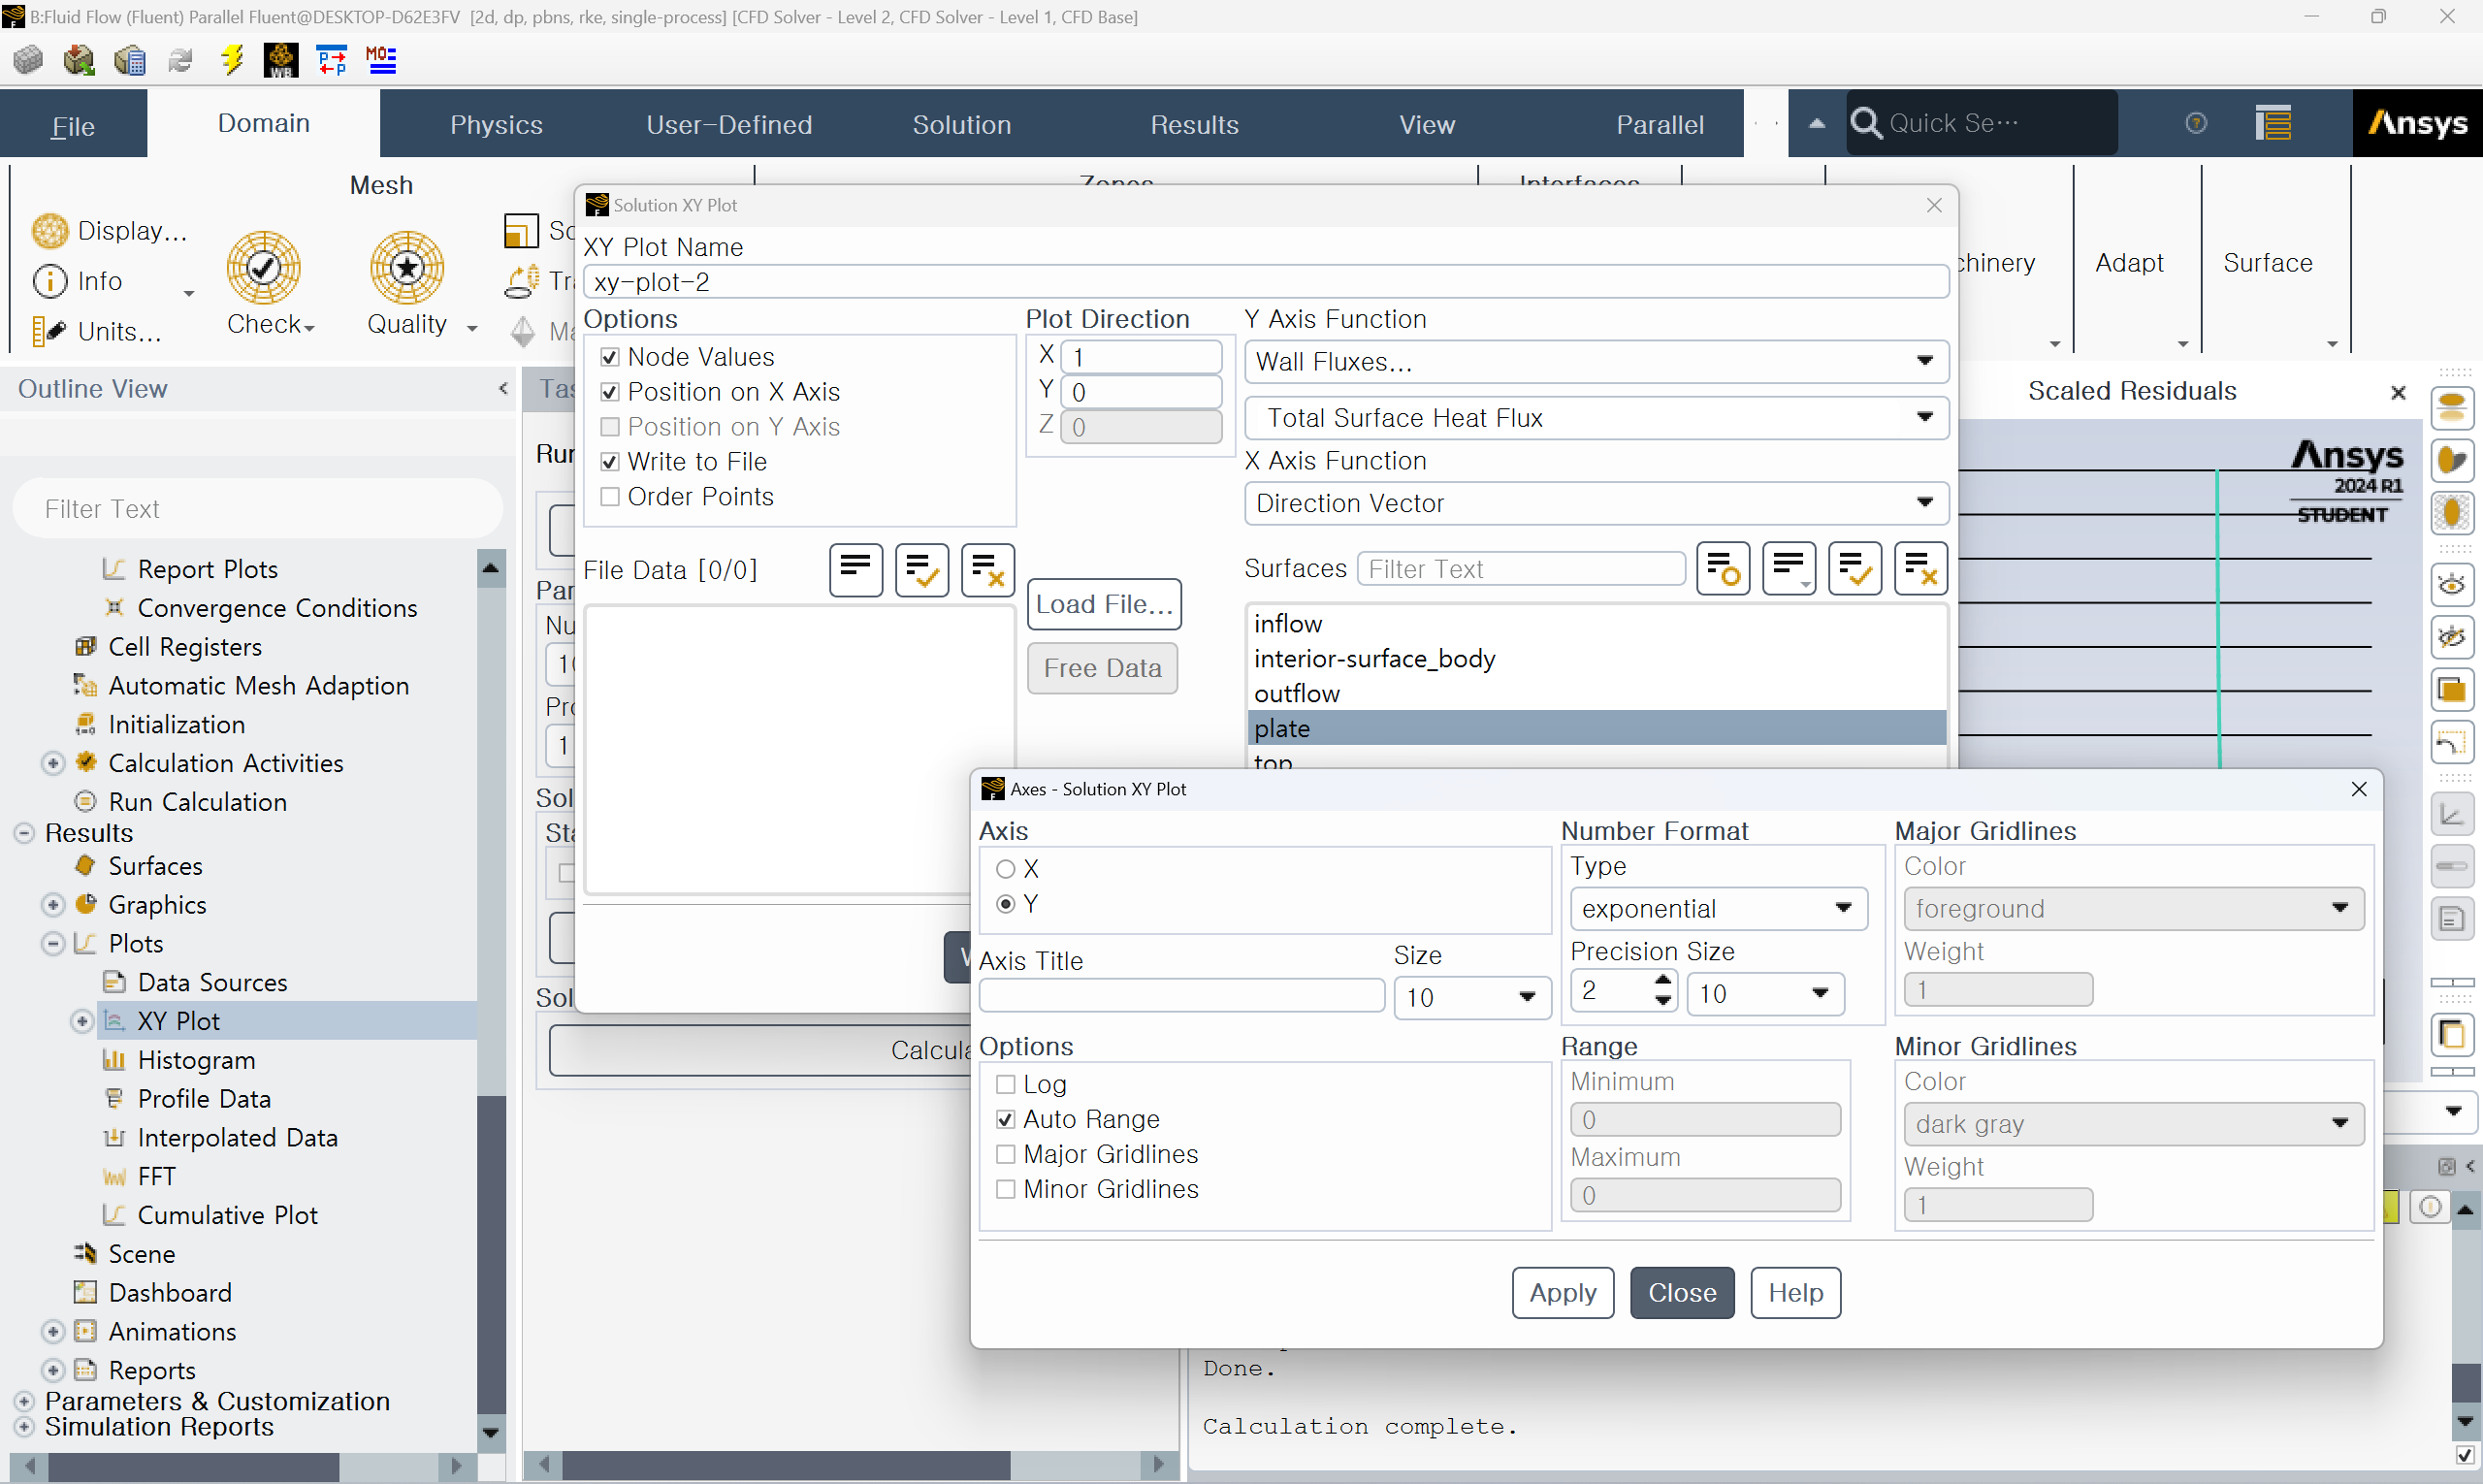Click the ribbon layout icon beside Ansys logo

[2273, 123]
